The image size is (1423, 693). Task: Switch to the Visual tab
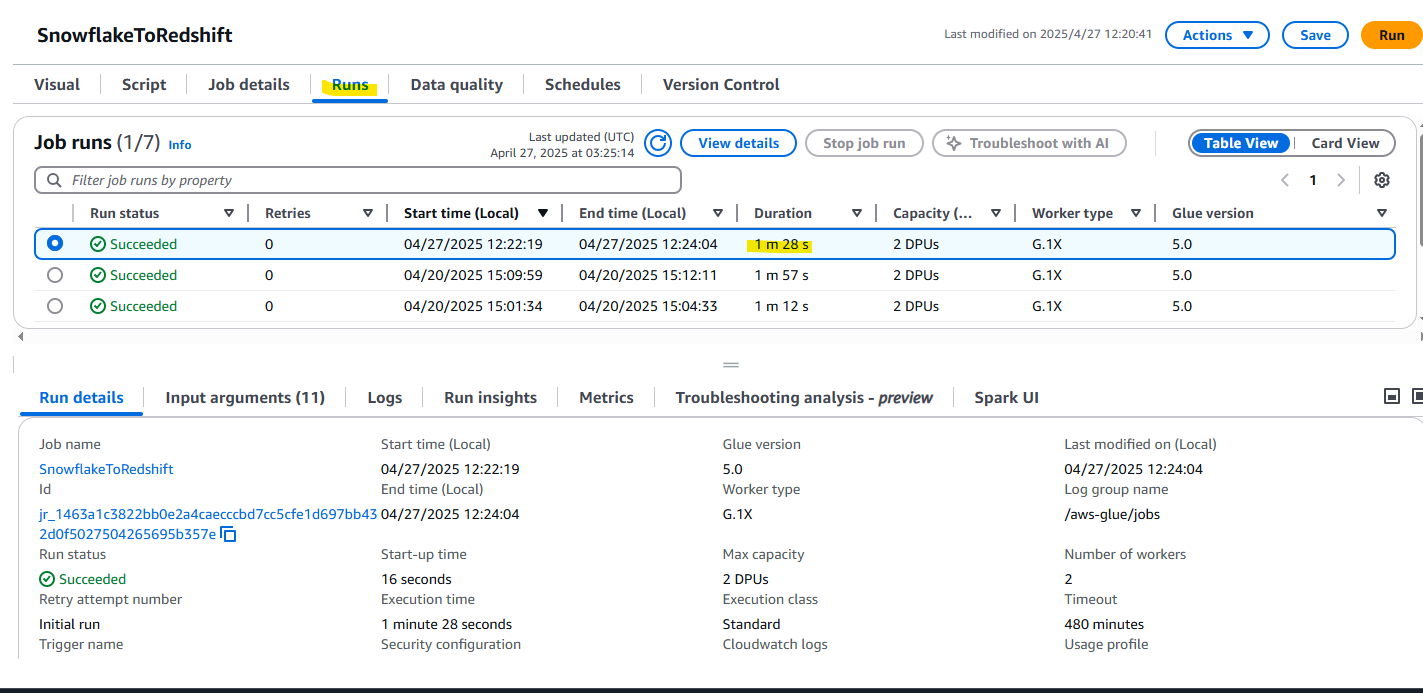point(57,85)
